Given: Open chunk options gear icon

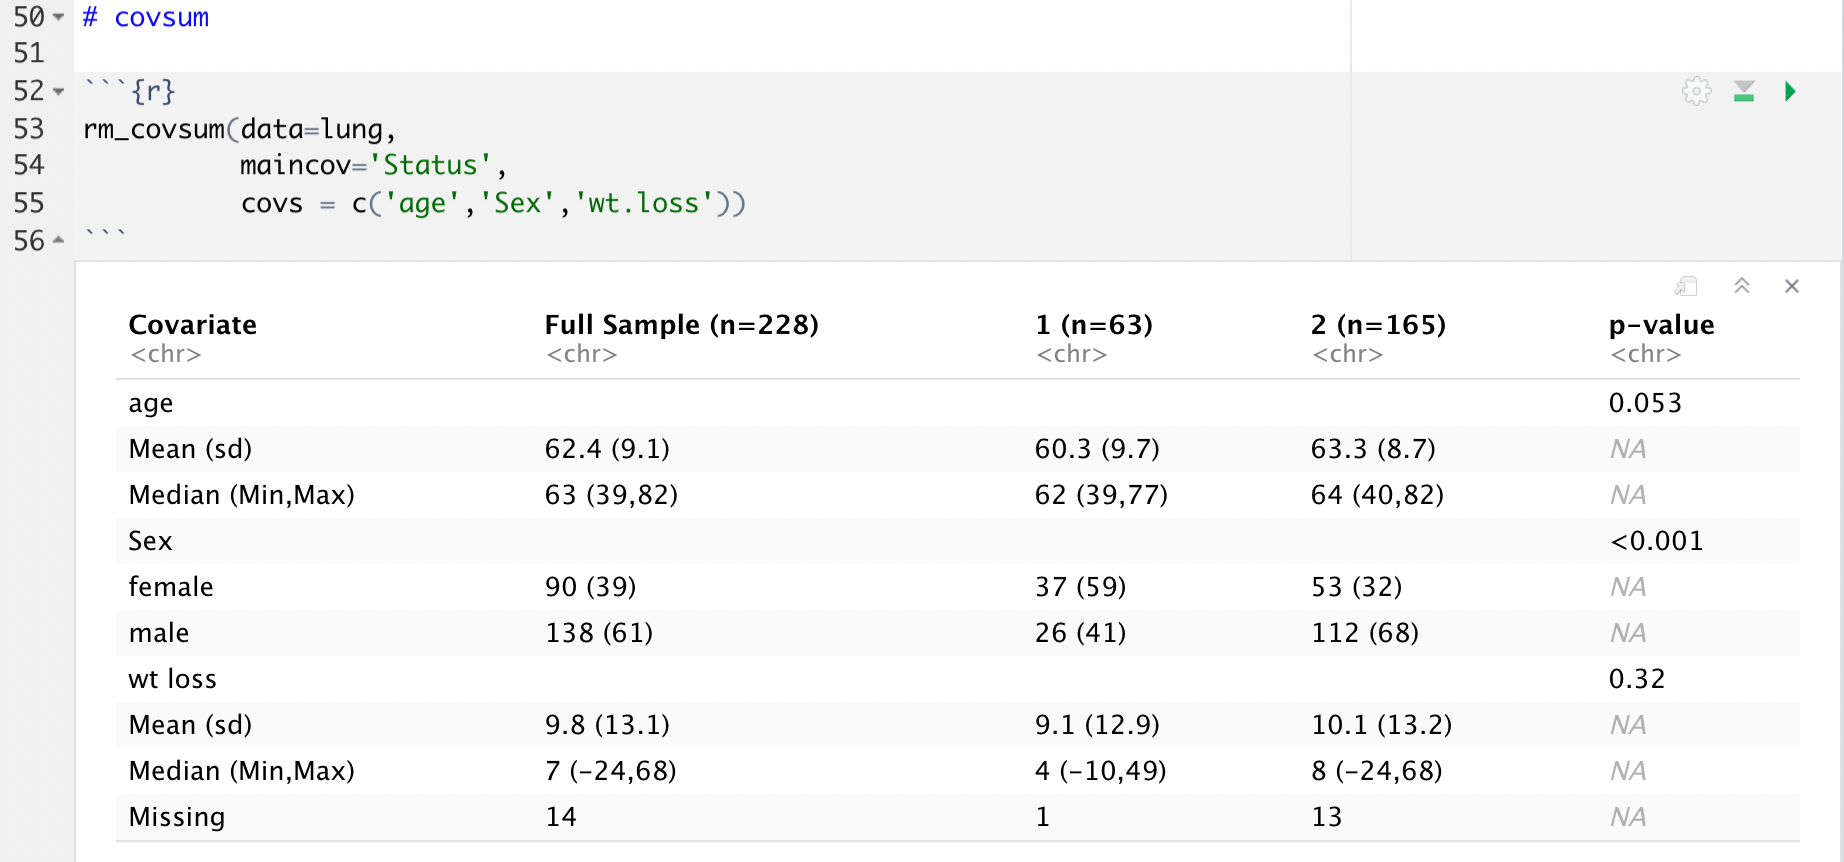Looking at the screenshot, I should coord(1696,92).
